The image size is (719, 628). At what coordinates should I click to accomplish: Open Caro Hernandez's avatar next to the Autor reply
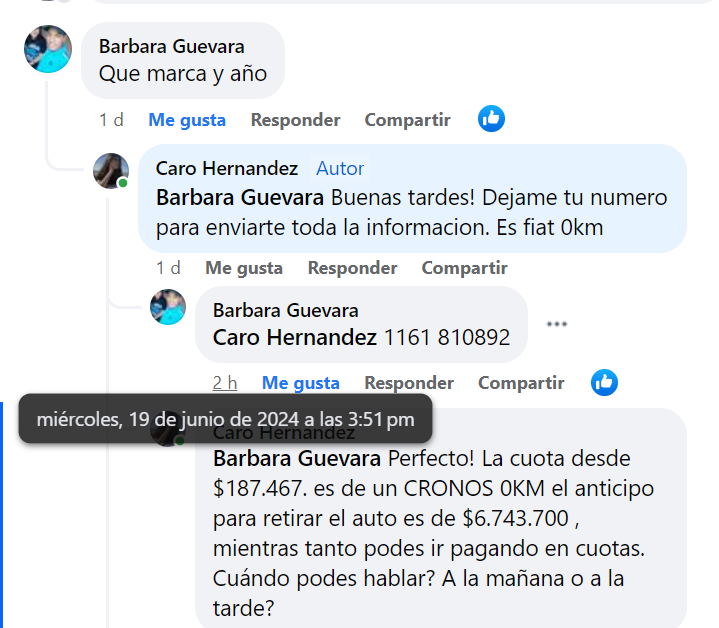pos(111,171)
